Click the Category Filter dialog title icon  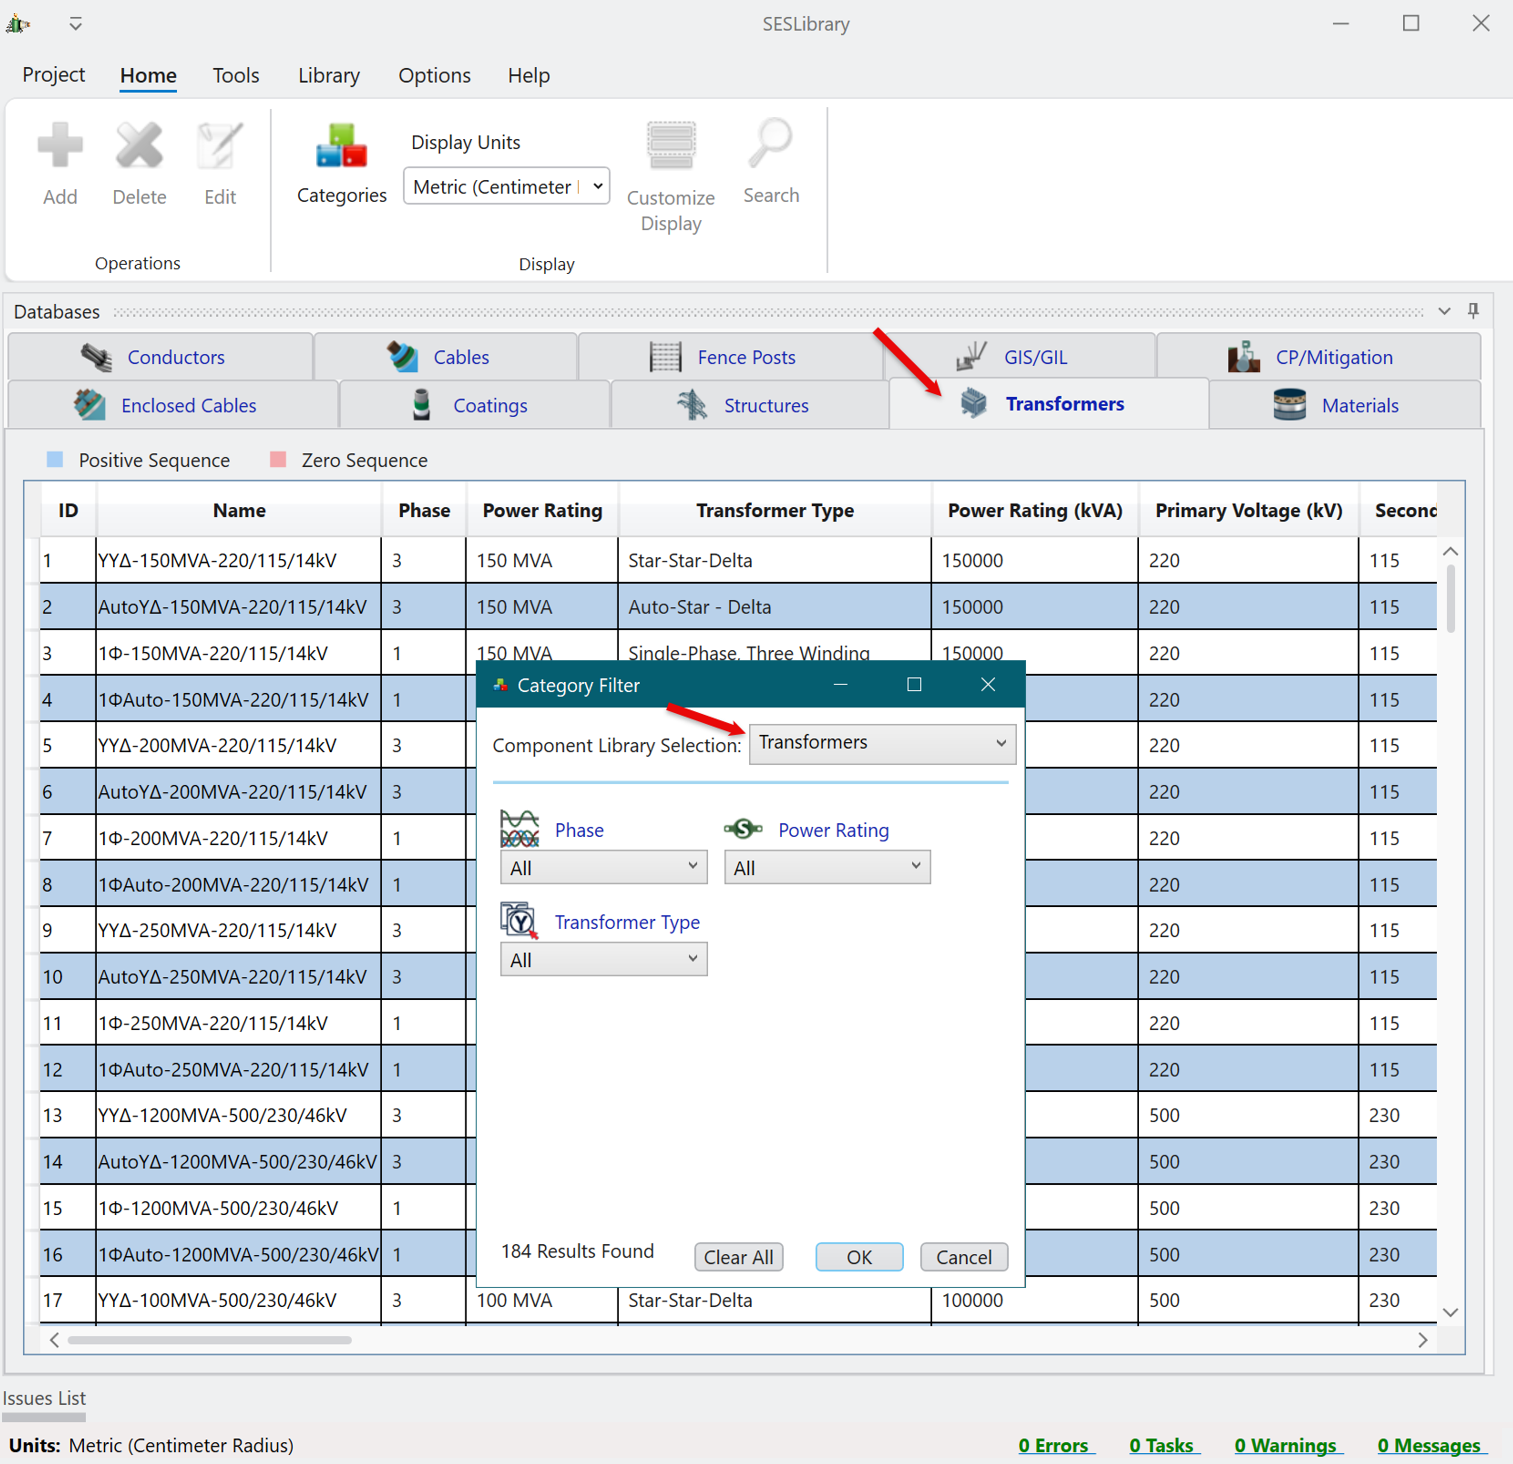[x=500, y=685]
